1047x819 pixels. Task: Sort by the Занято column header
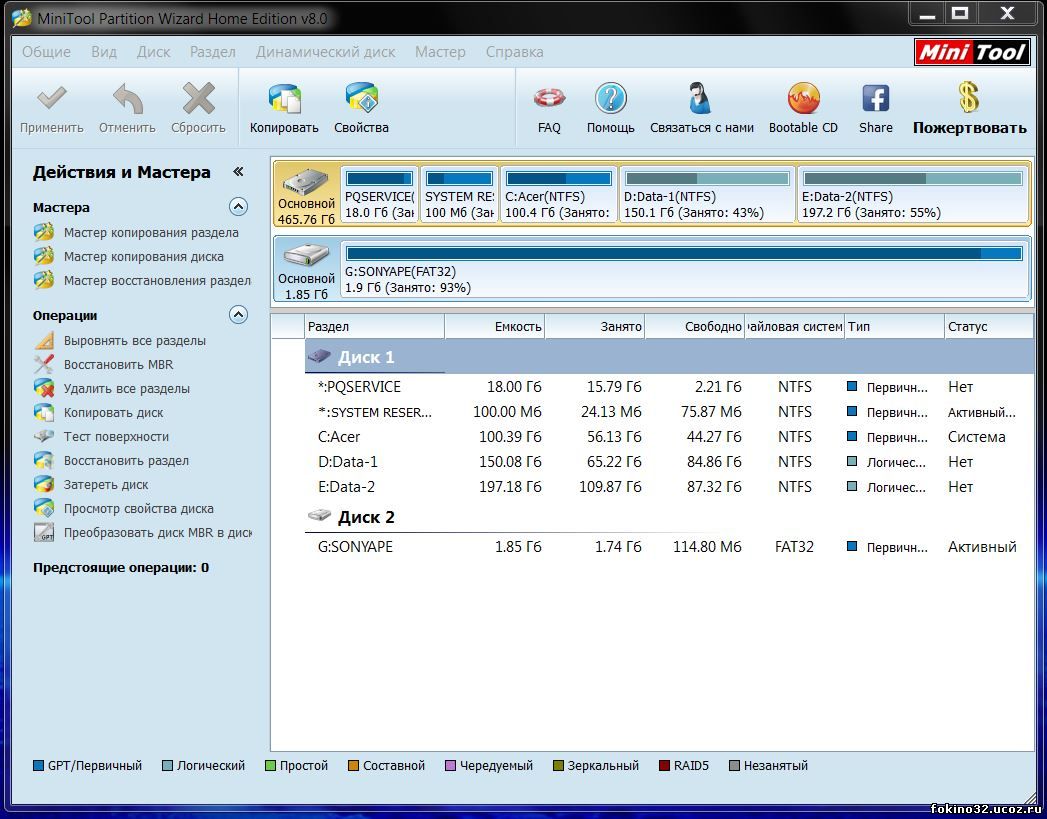(595, 326)
